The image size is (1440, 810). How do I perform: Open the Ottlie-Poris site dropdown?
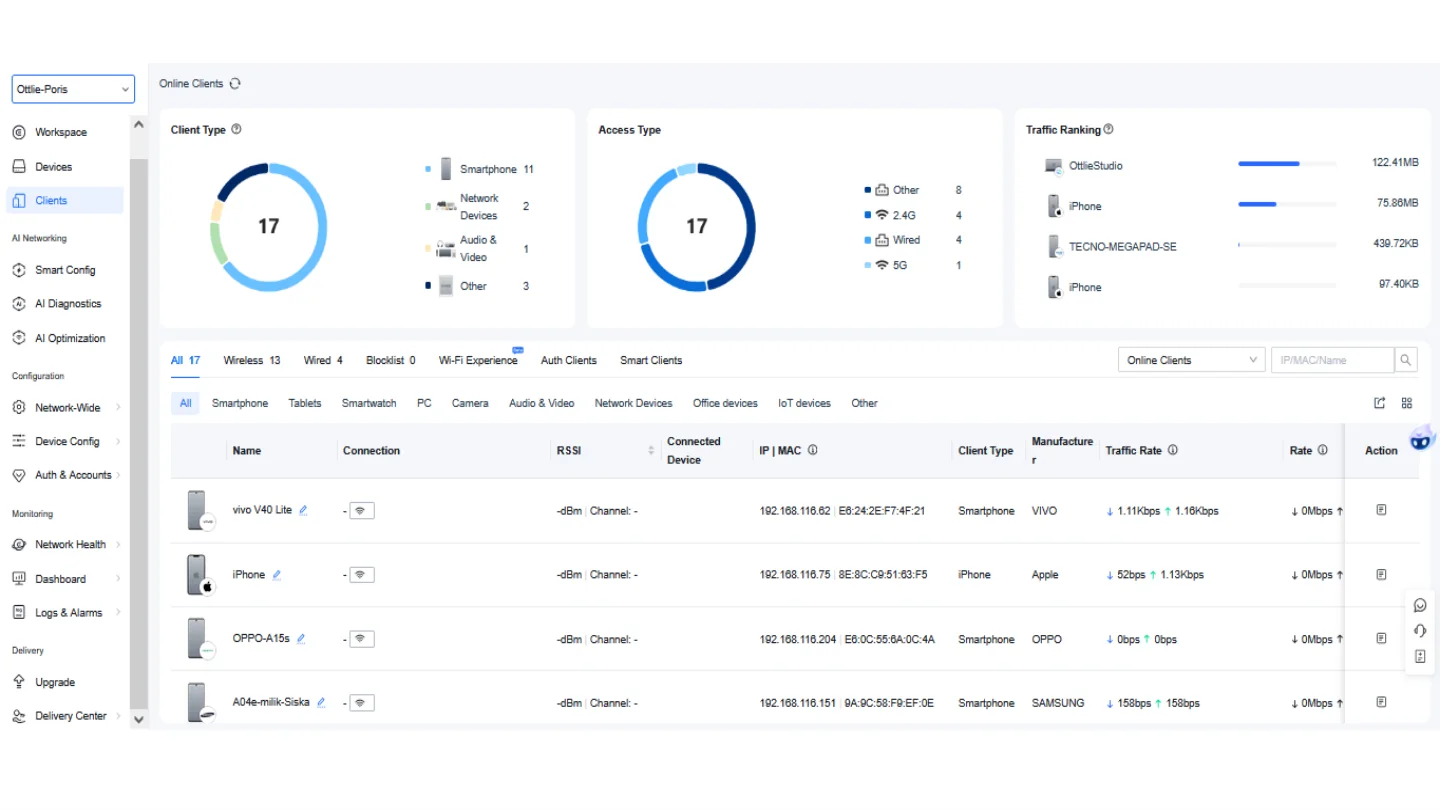[73, 89]
